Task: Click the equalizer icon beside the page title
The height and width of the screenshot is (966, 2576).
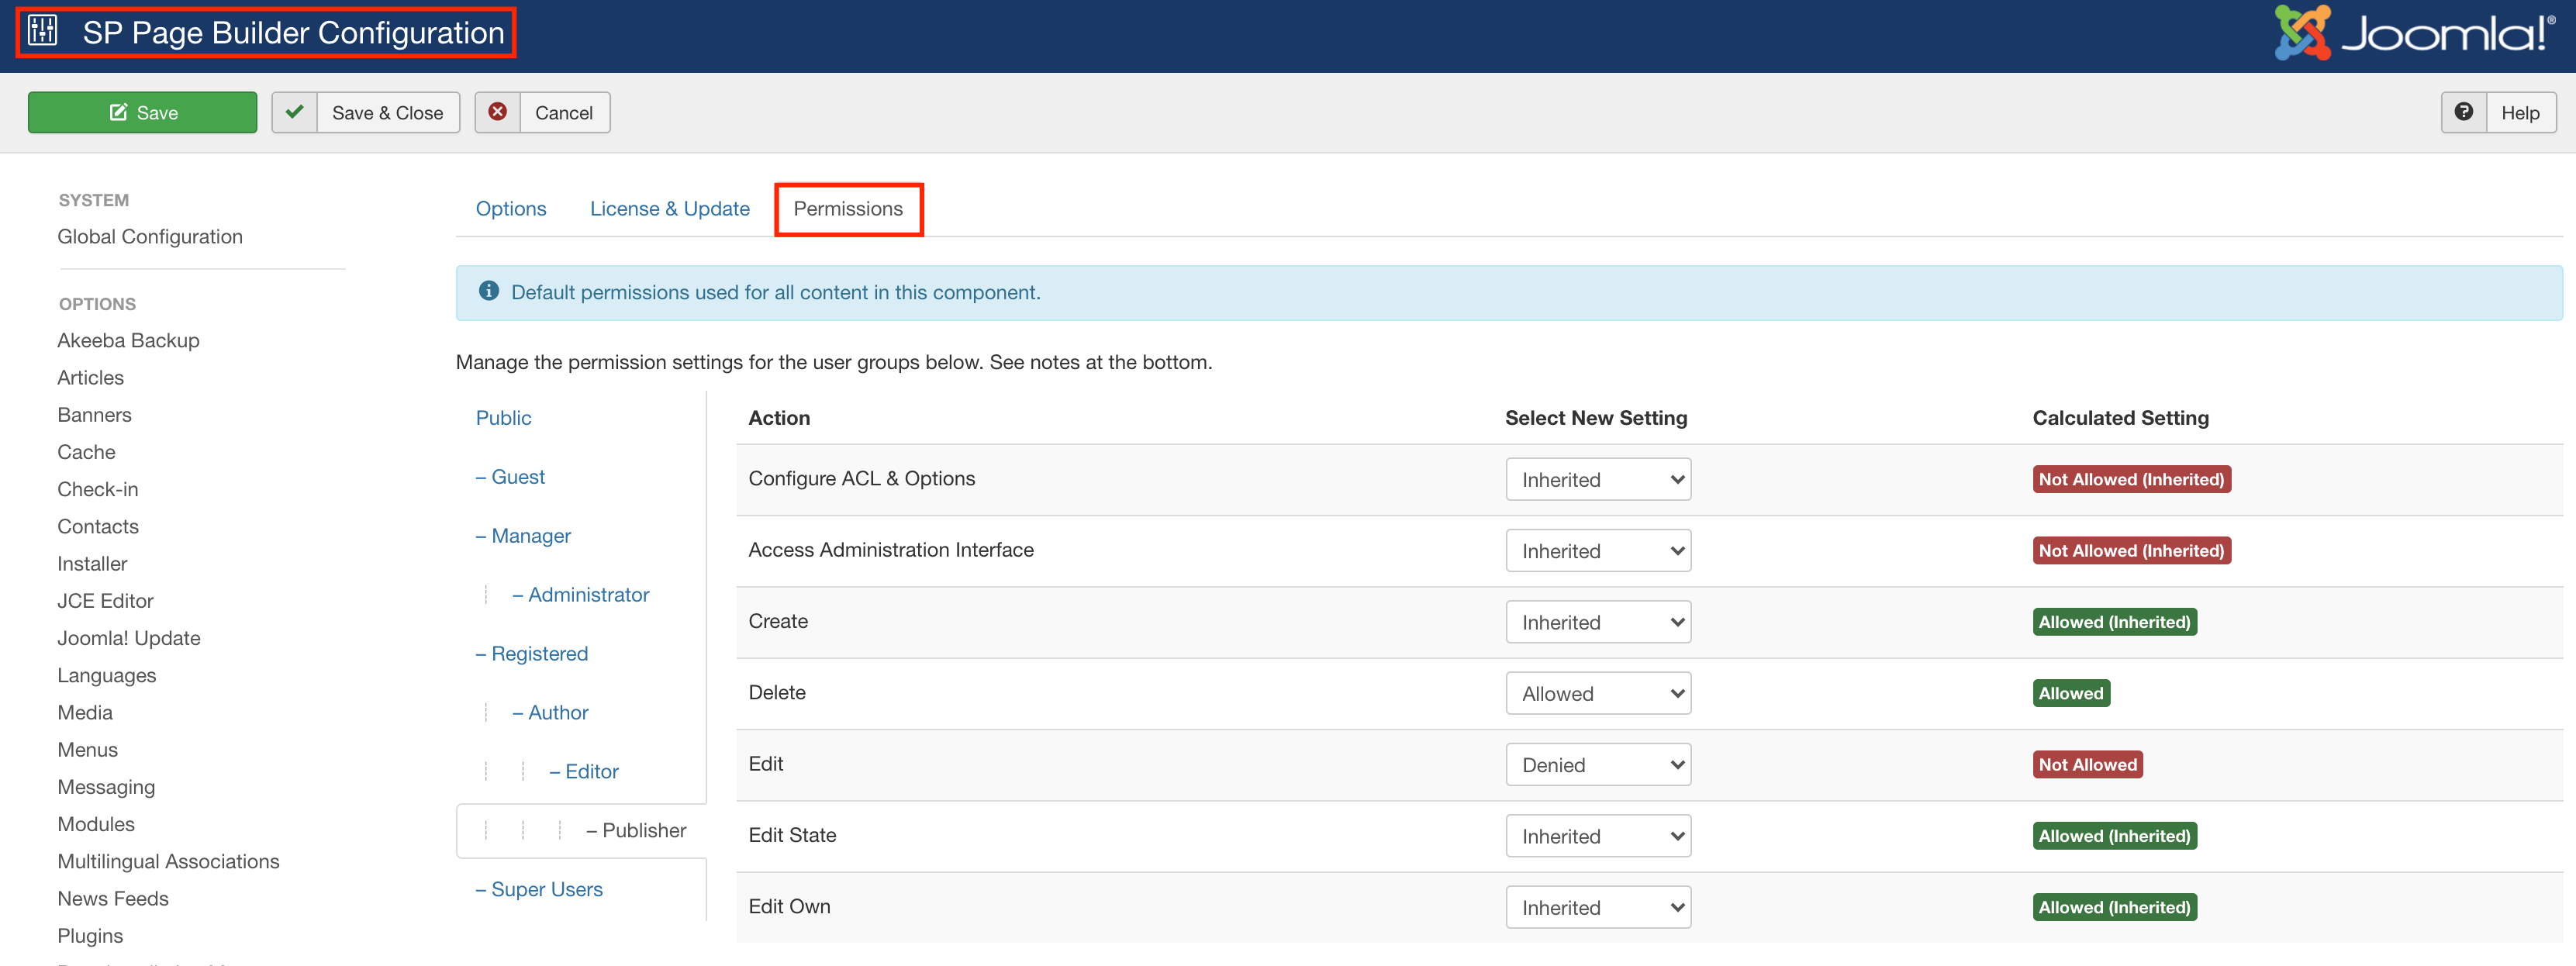Action: (x=43, y=31)
